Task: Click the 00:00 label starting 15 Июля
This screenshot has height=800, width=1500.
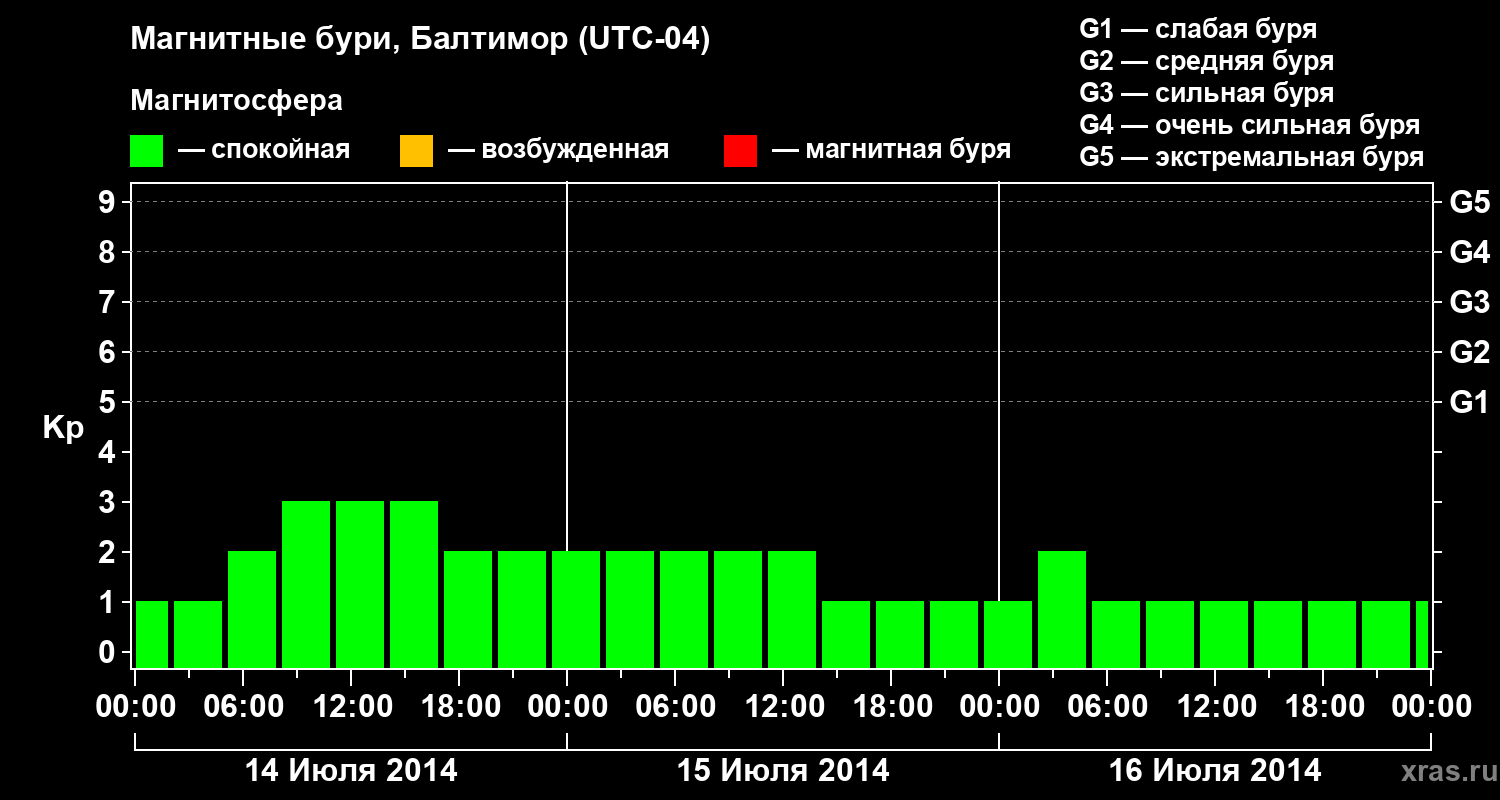Action: click(567, 707)
